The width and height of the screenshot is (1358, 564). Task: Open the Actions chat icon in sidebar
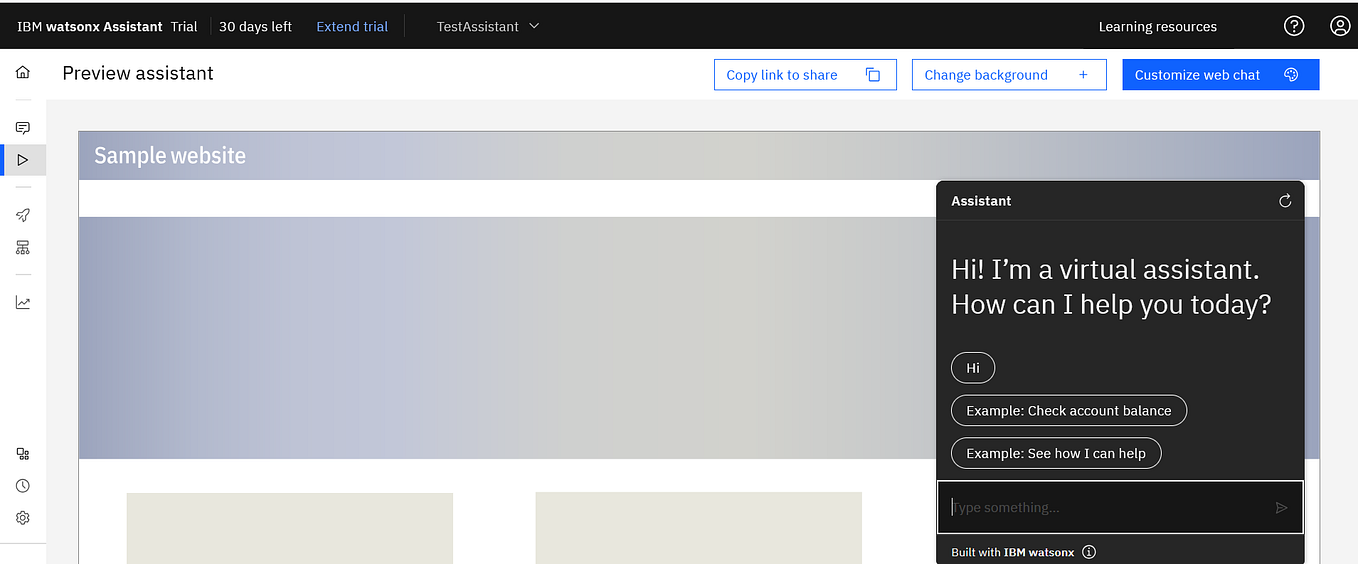[23, 128]
